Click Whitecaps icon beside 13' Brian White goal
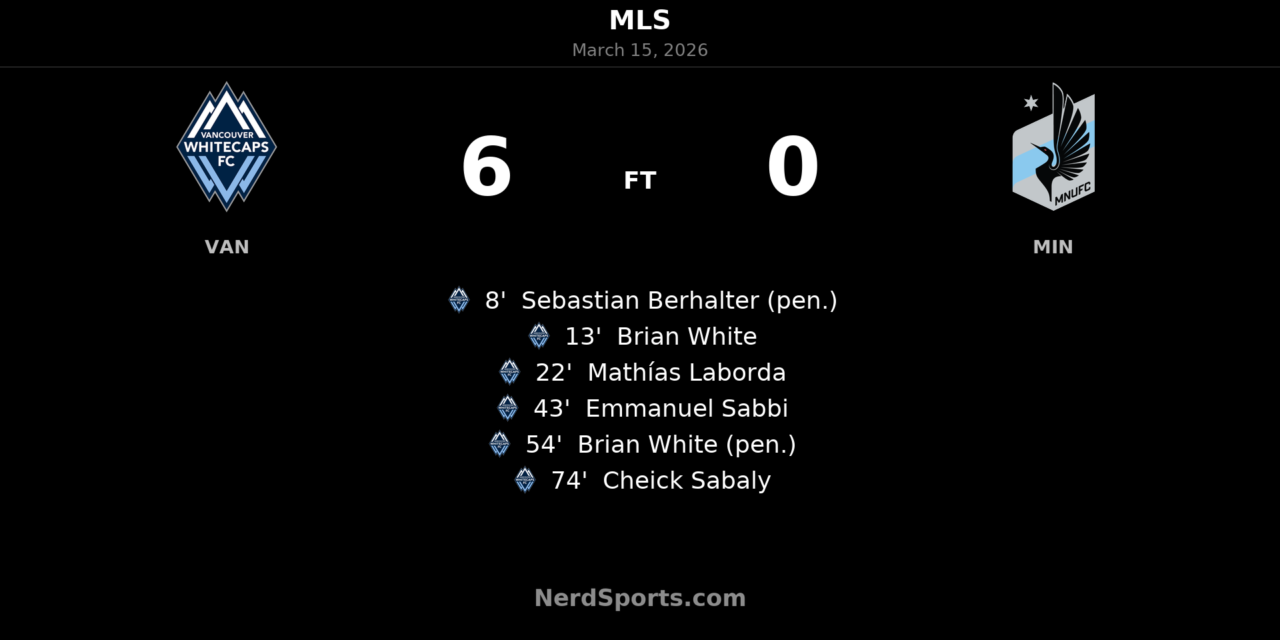The width and height of the screenshot is (1280, 640). tap(539, 336)
